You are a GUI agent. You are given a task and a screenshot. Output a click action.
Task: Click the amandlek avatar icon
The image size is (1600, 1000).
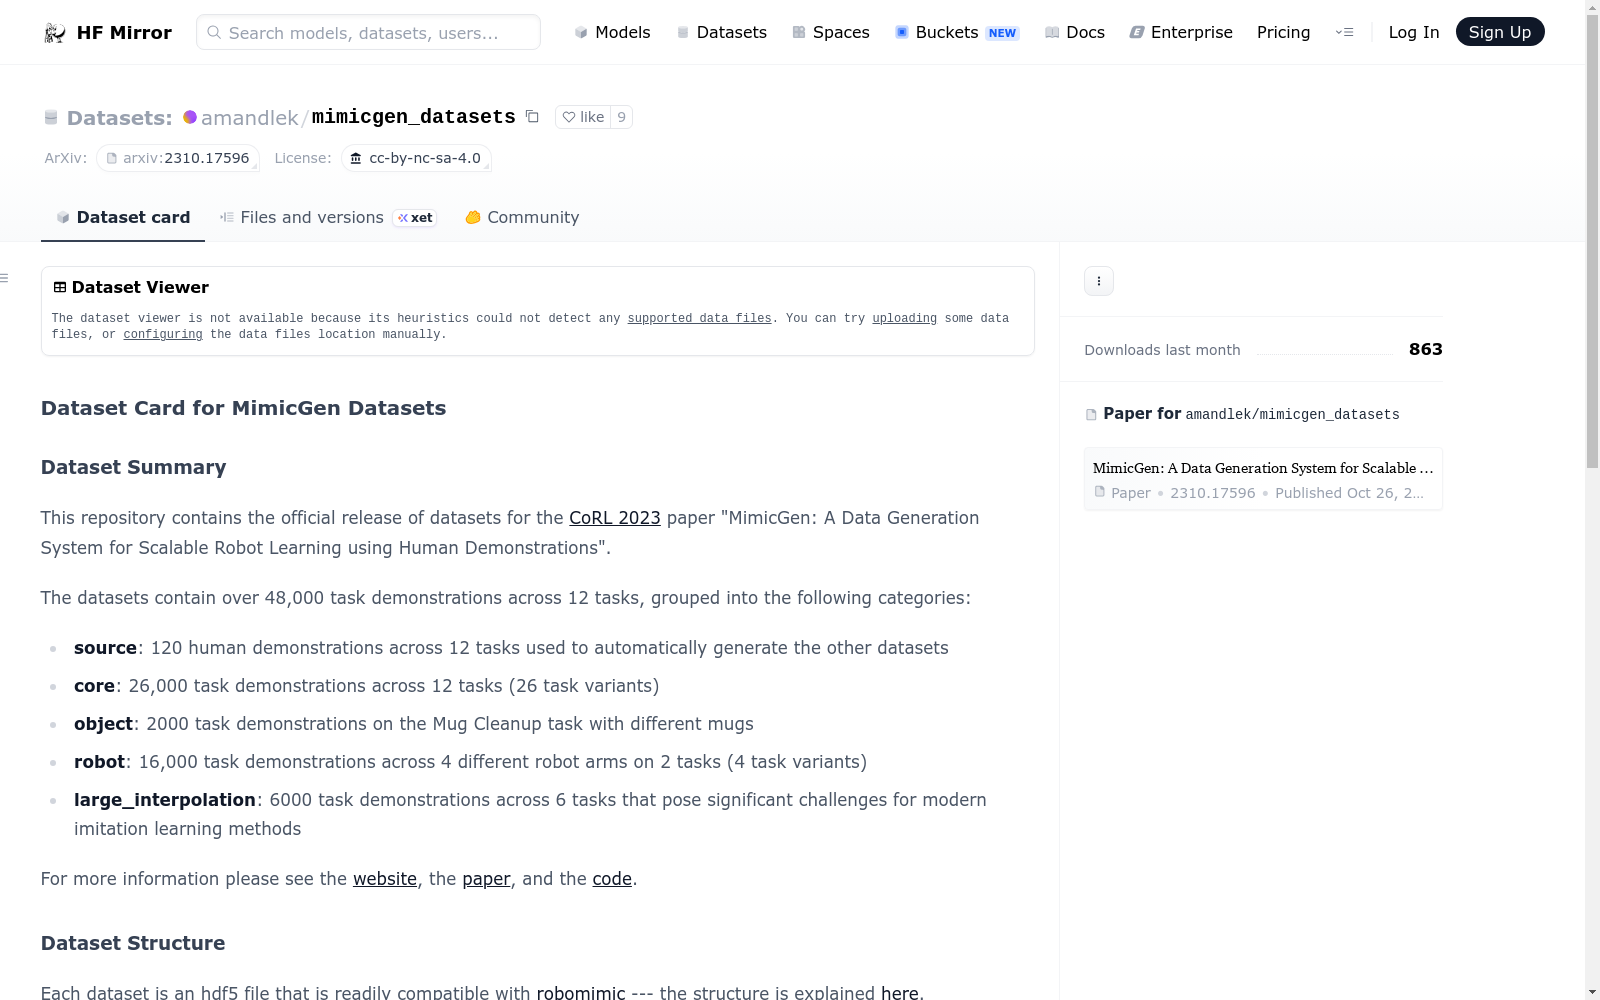(x=190, y=117)
